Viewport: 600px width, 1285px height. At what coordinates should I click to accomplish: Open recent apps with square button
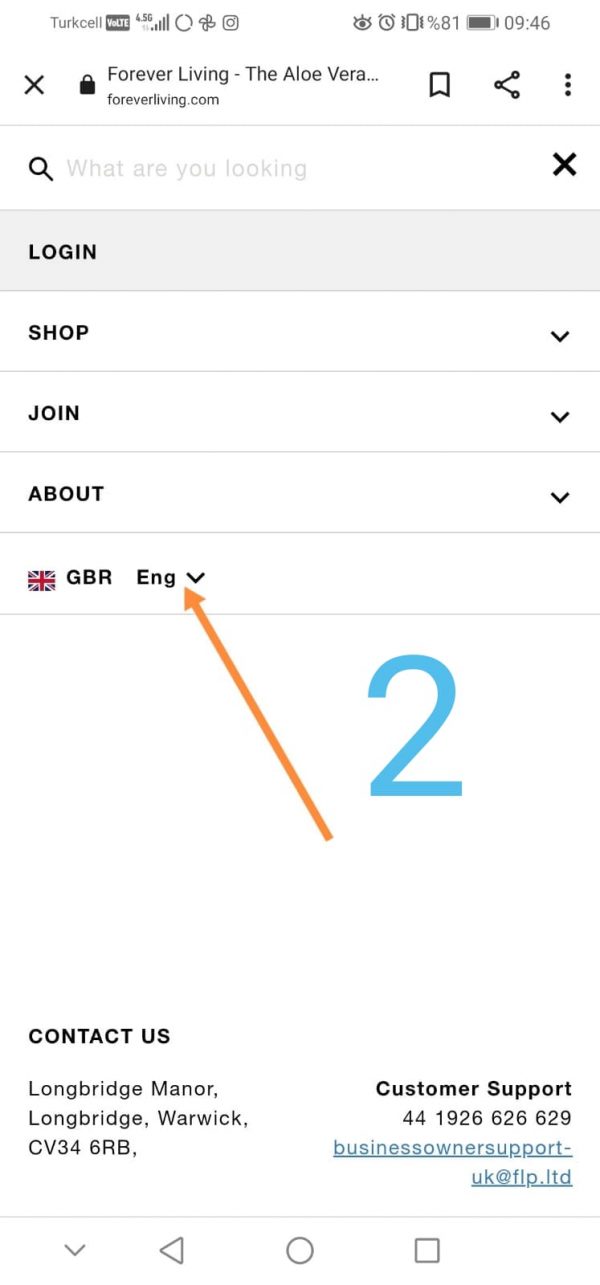427,1249
